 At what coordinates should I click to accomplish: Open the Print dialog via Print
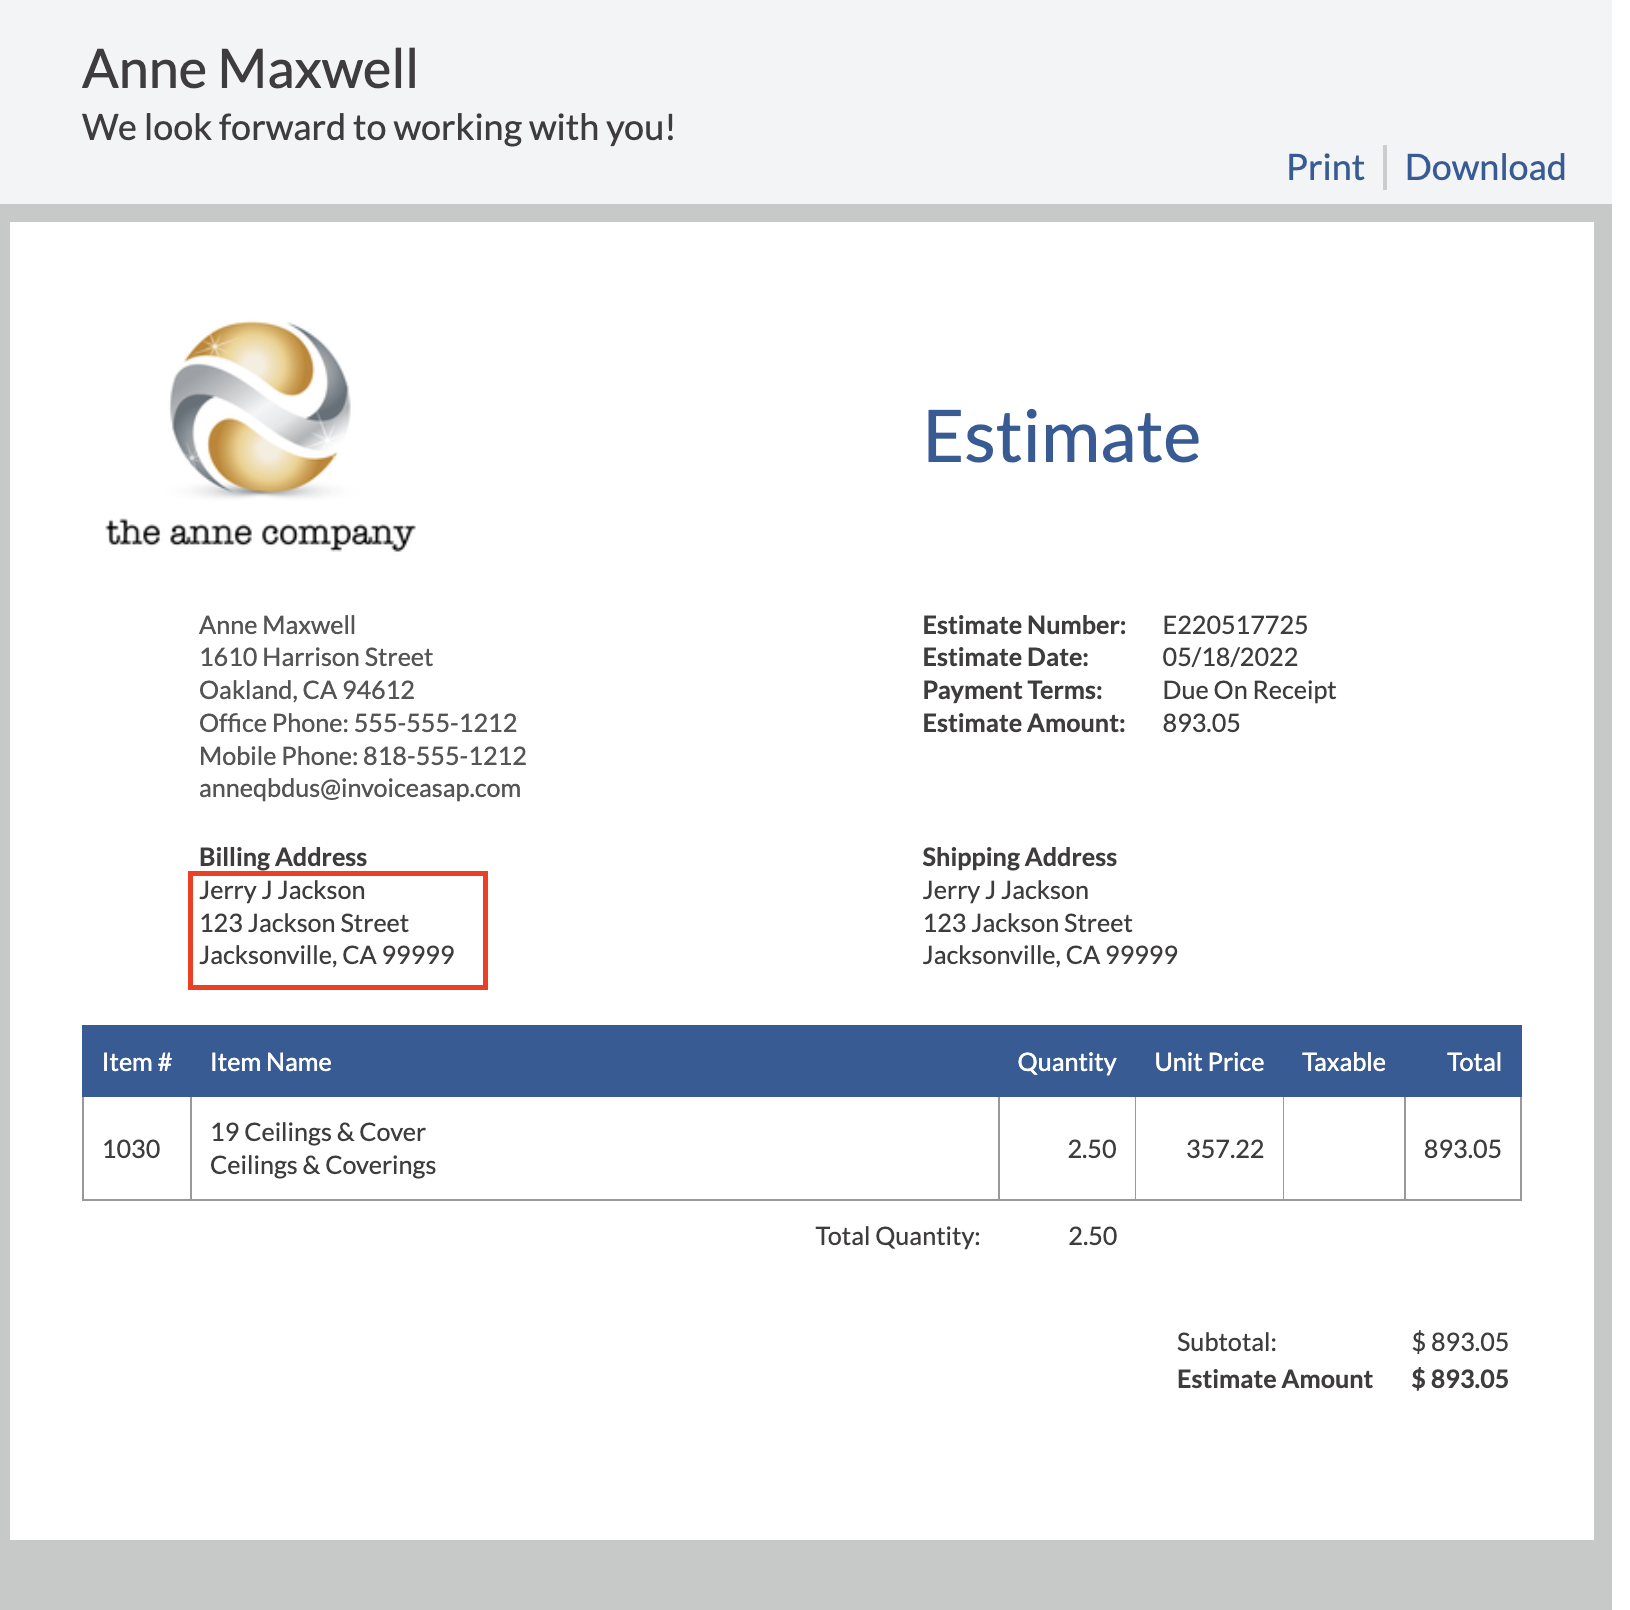[x=1325, y=166]
